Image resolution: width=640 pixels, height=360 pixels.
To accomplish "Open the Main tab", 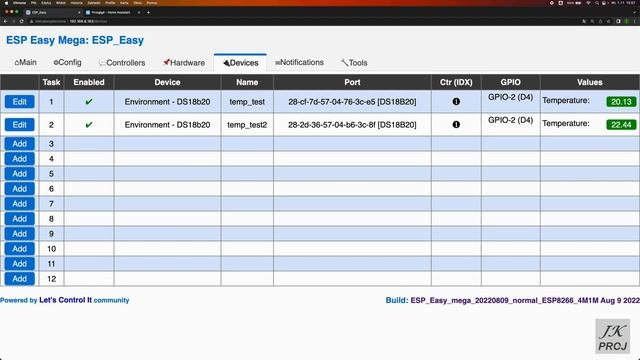I will pos(25,62).
